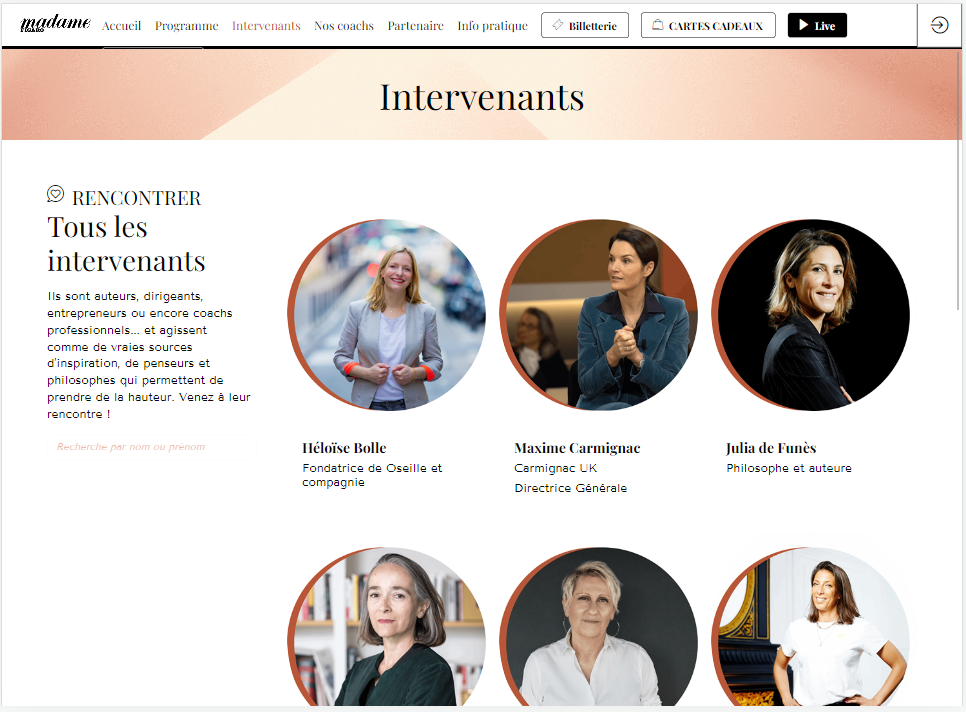
Task: Open the Nos coachs page
Action: point(344,26)
